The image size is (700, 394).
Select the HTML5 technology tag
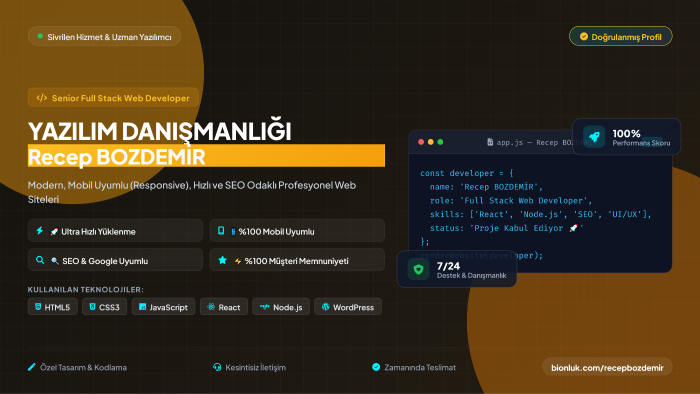click(x=53, y=307)
